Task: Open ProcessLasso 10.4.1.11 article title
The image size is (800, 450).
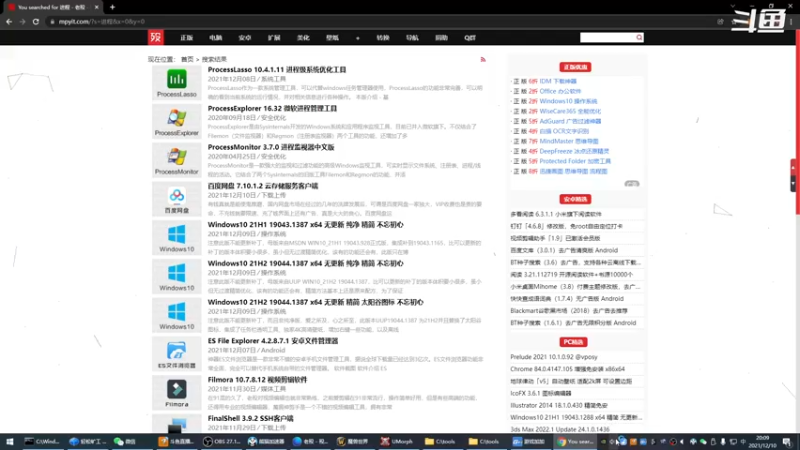Action: (277, 70)
